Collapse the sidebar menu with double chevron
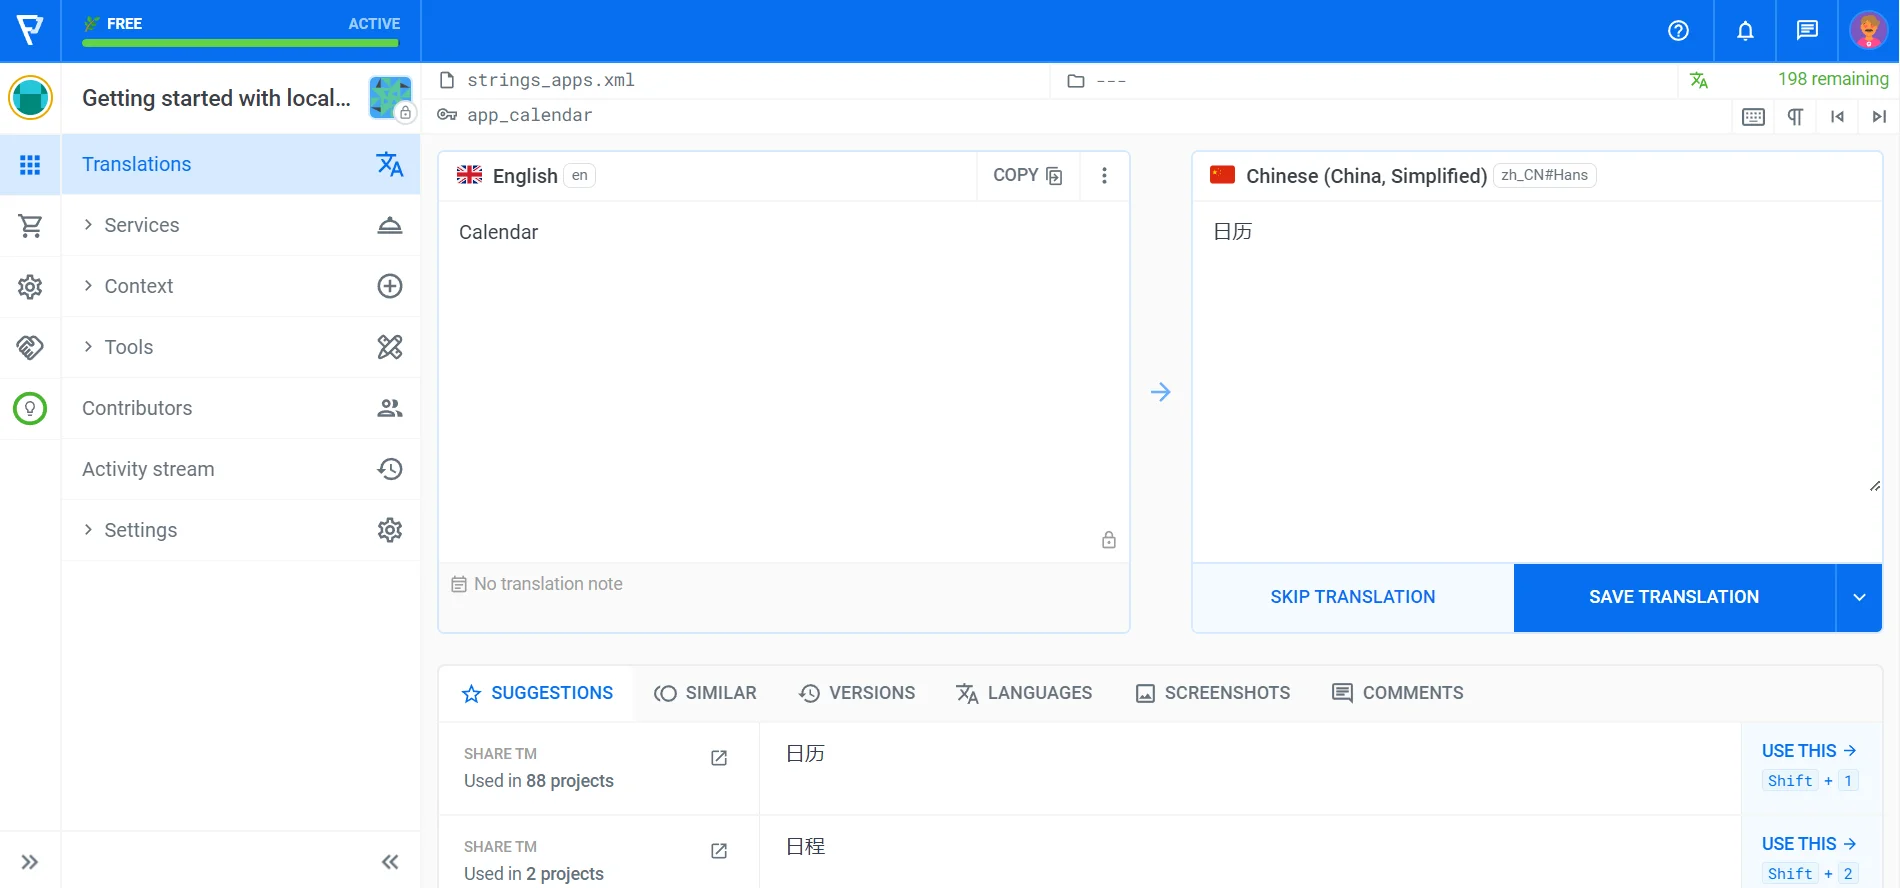The height and width of the screenshot is (888, 1900). click(x=390, y=862)
